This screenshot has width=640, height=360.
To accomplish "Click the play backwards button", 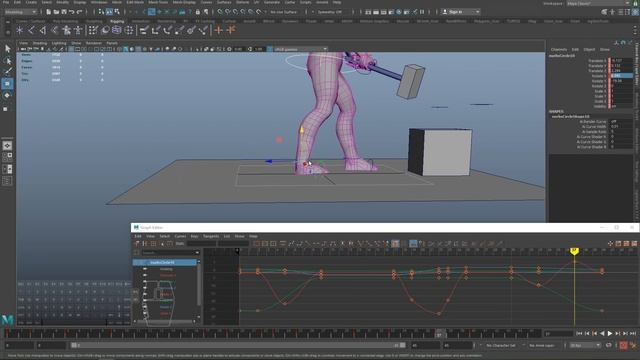I will pos(602,333).
